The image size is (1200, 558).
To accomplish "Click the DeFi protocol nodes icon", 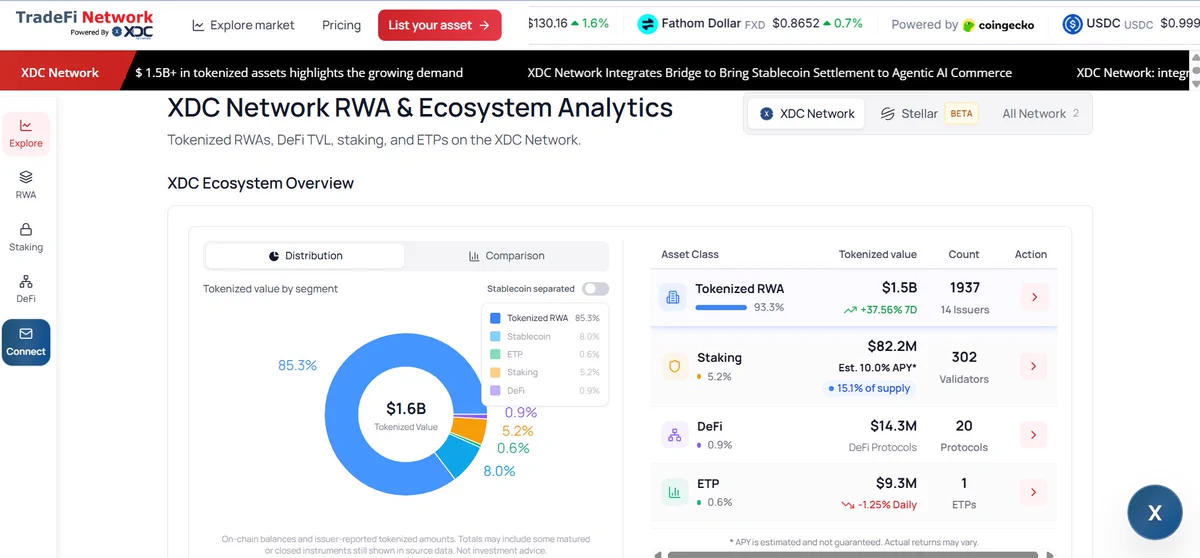I will 673,435.
